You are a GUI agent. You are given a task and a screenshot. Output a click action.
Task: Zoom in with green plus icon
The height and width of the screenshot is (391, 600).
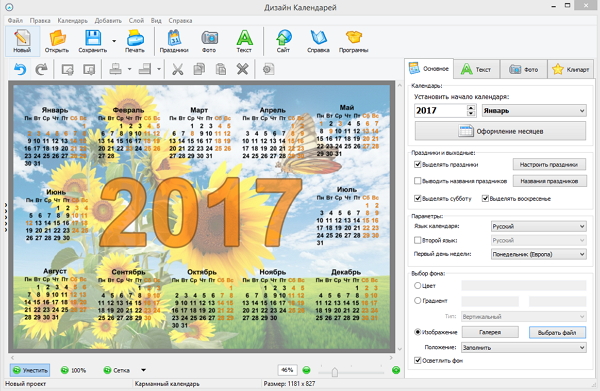[x=396, y=370]
